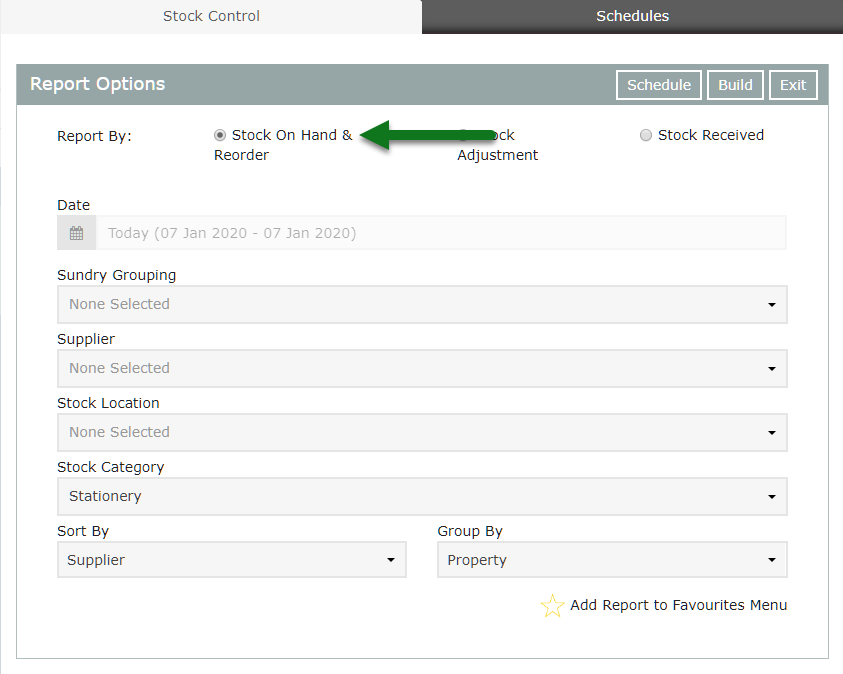Switch to the Stock Control tab
Screen dimensions: 843x674
pyautogui.click(x=211, y=17)
